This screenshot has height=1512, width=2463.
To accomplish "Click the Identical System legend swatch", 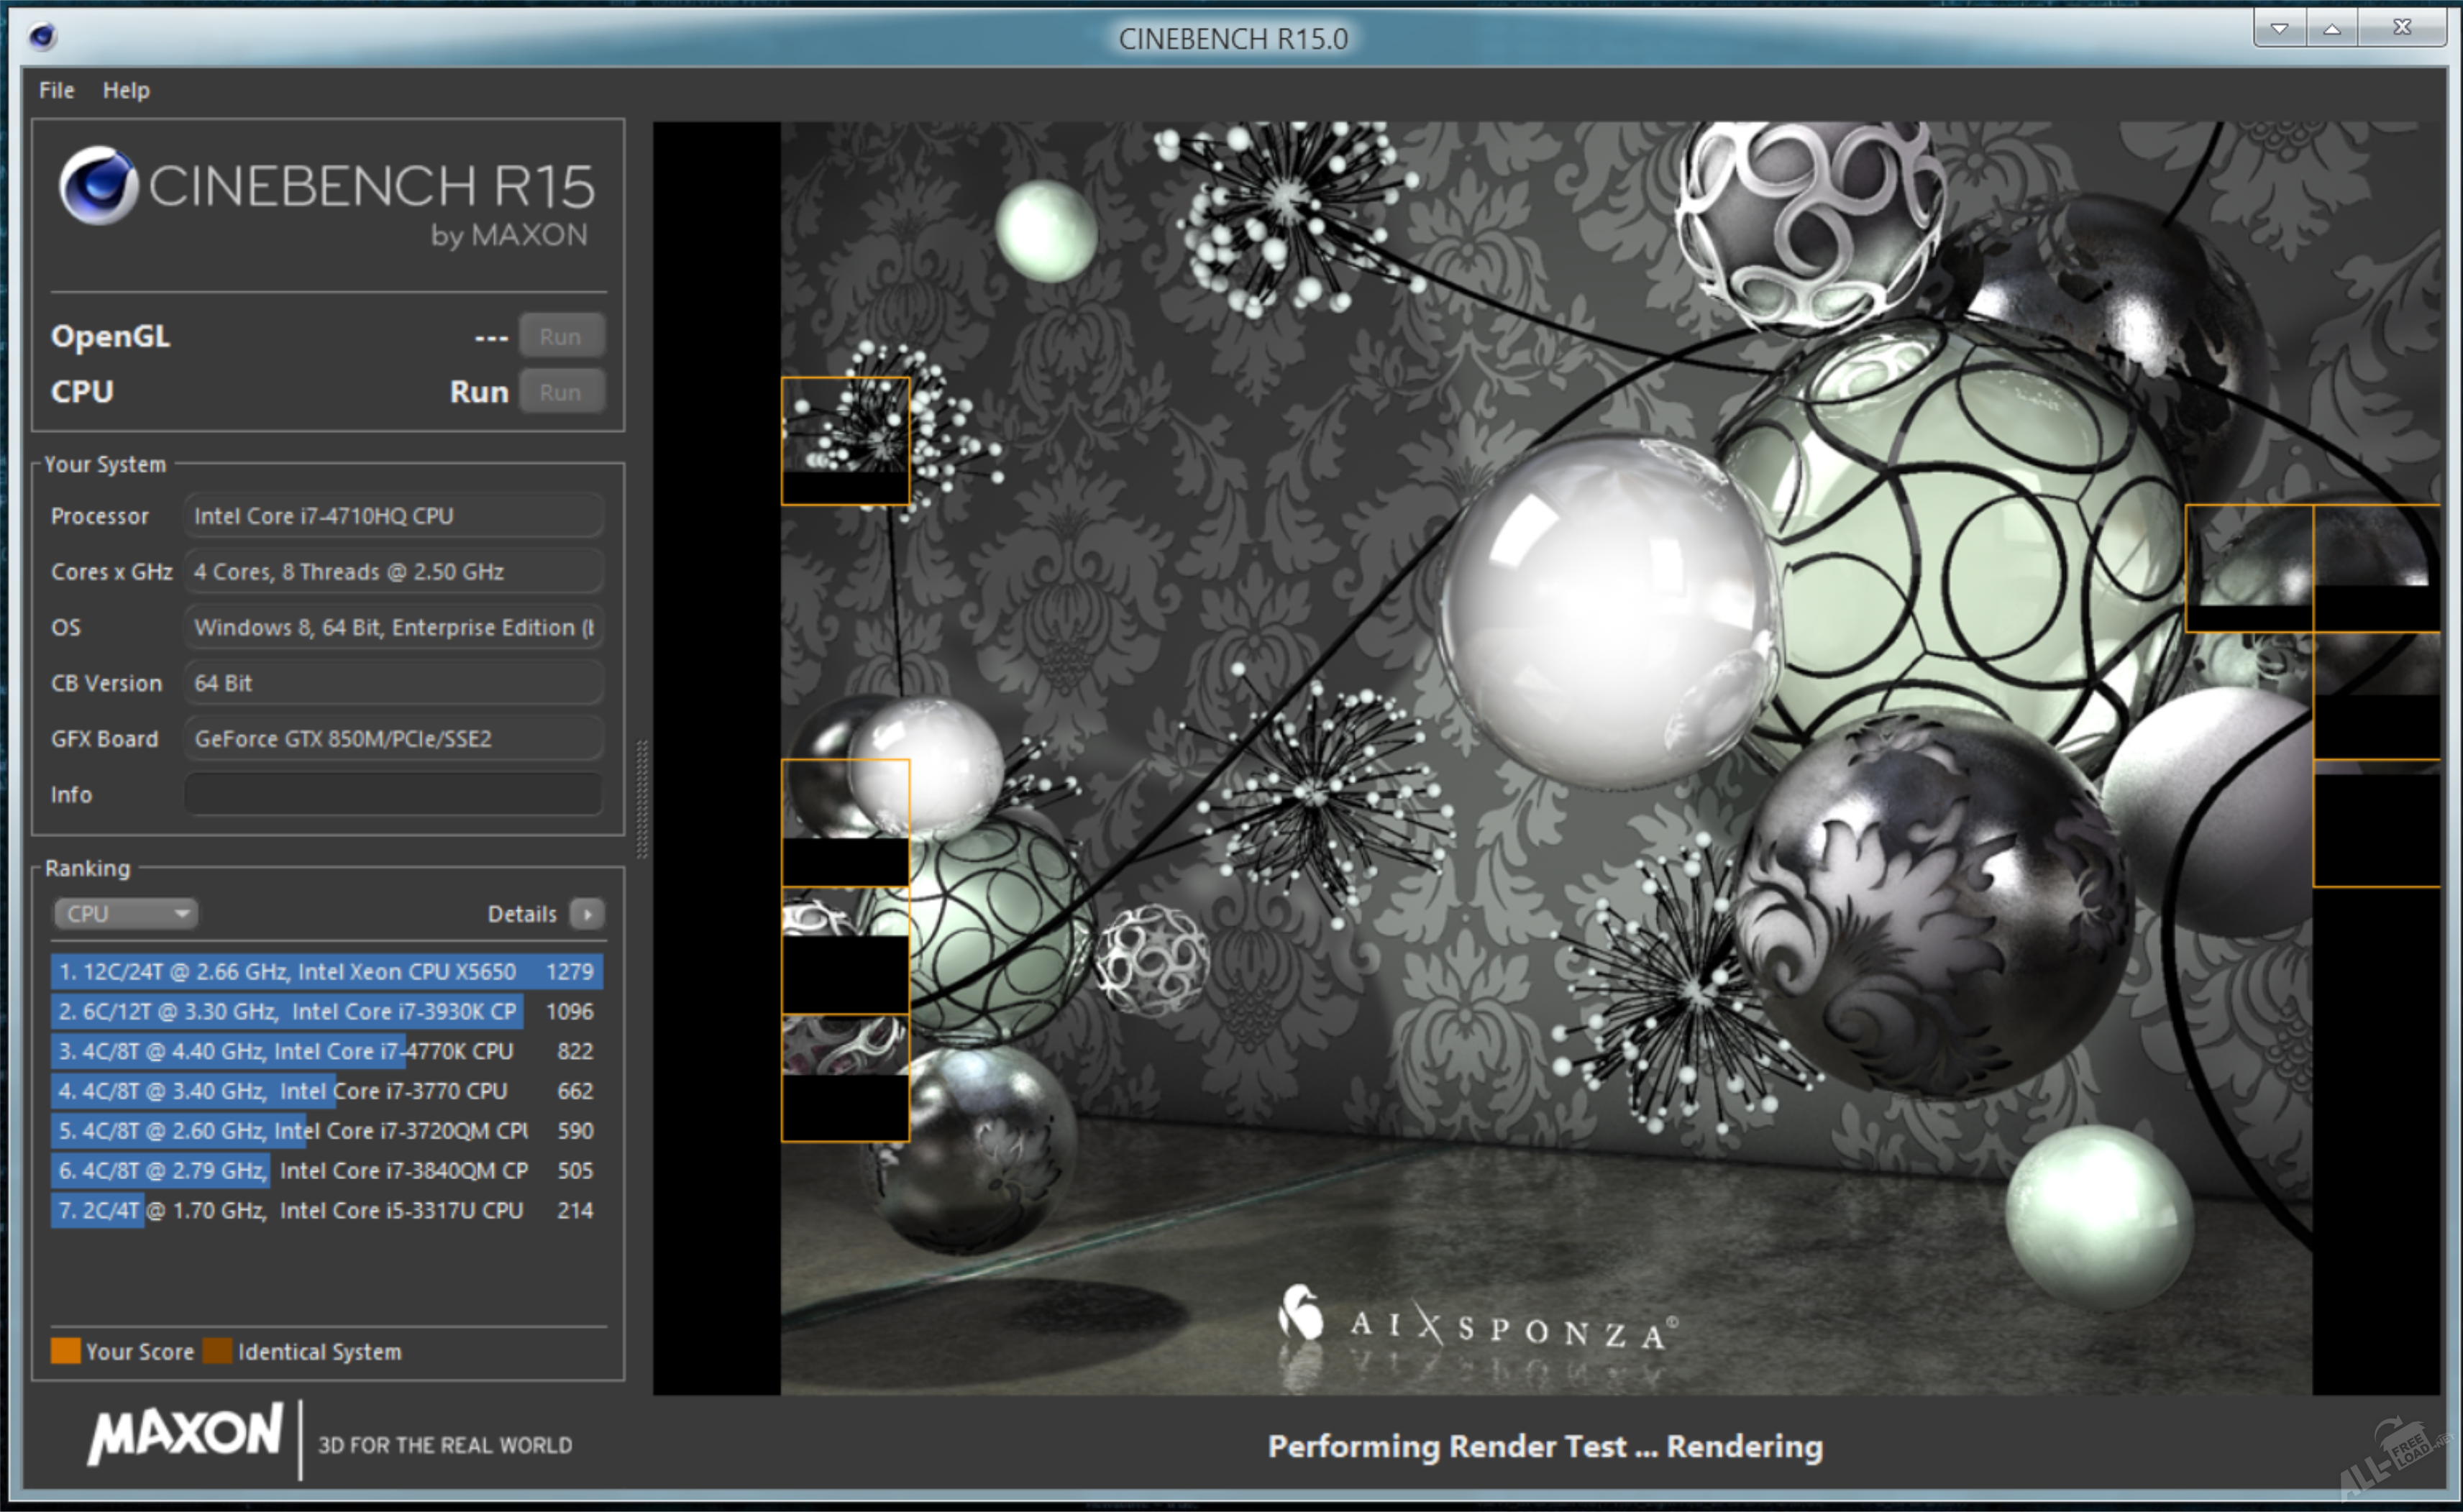I will (217, 1351).
